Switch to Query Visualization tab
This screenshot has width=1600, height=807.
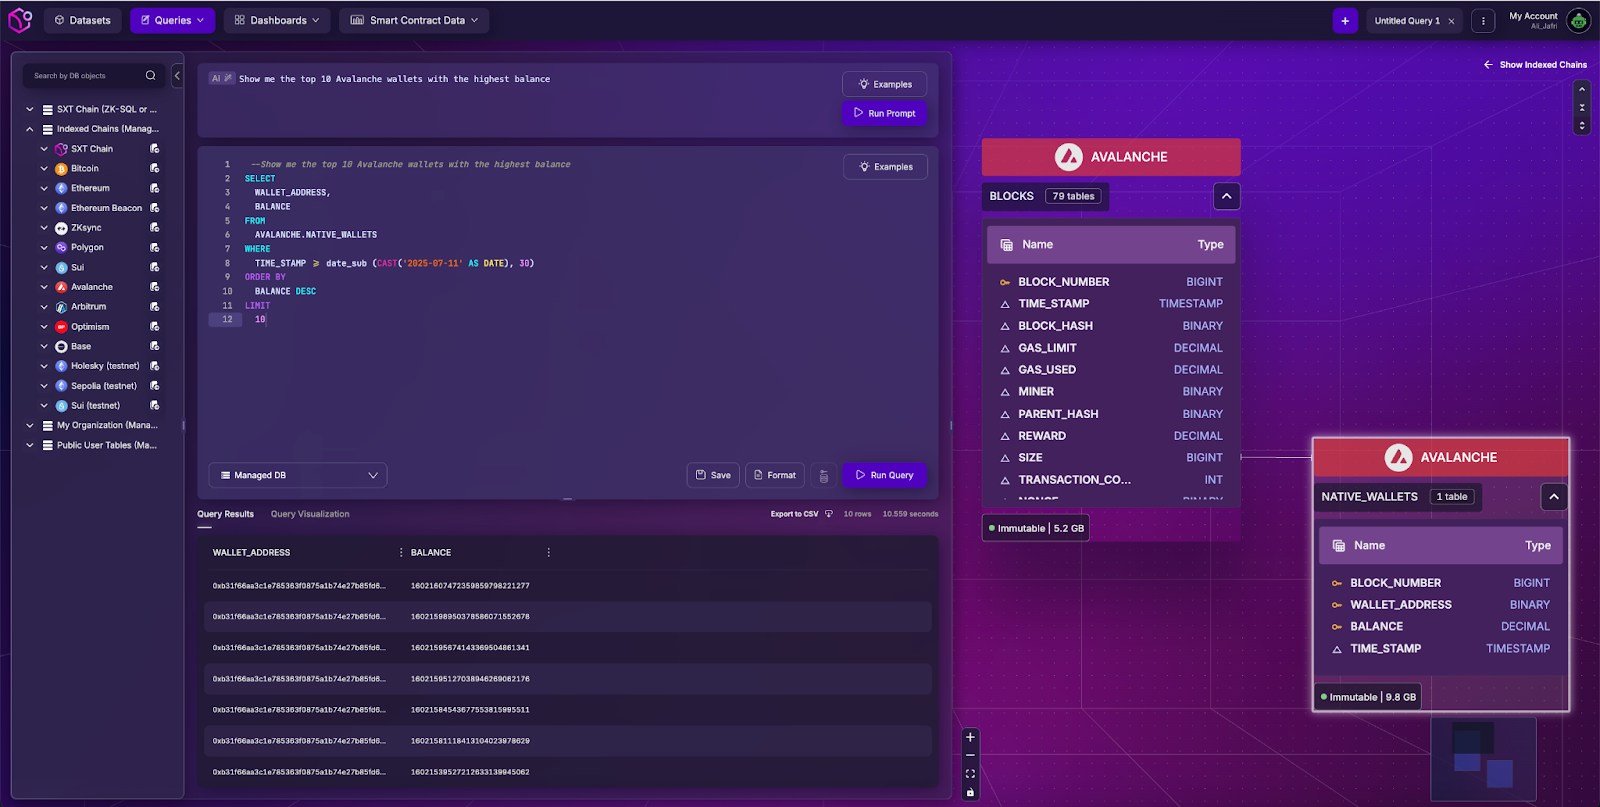tap(310, 514)
